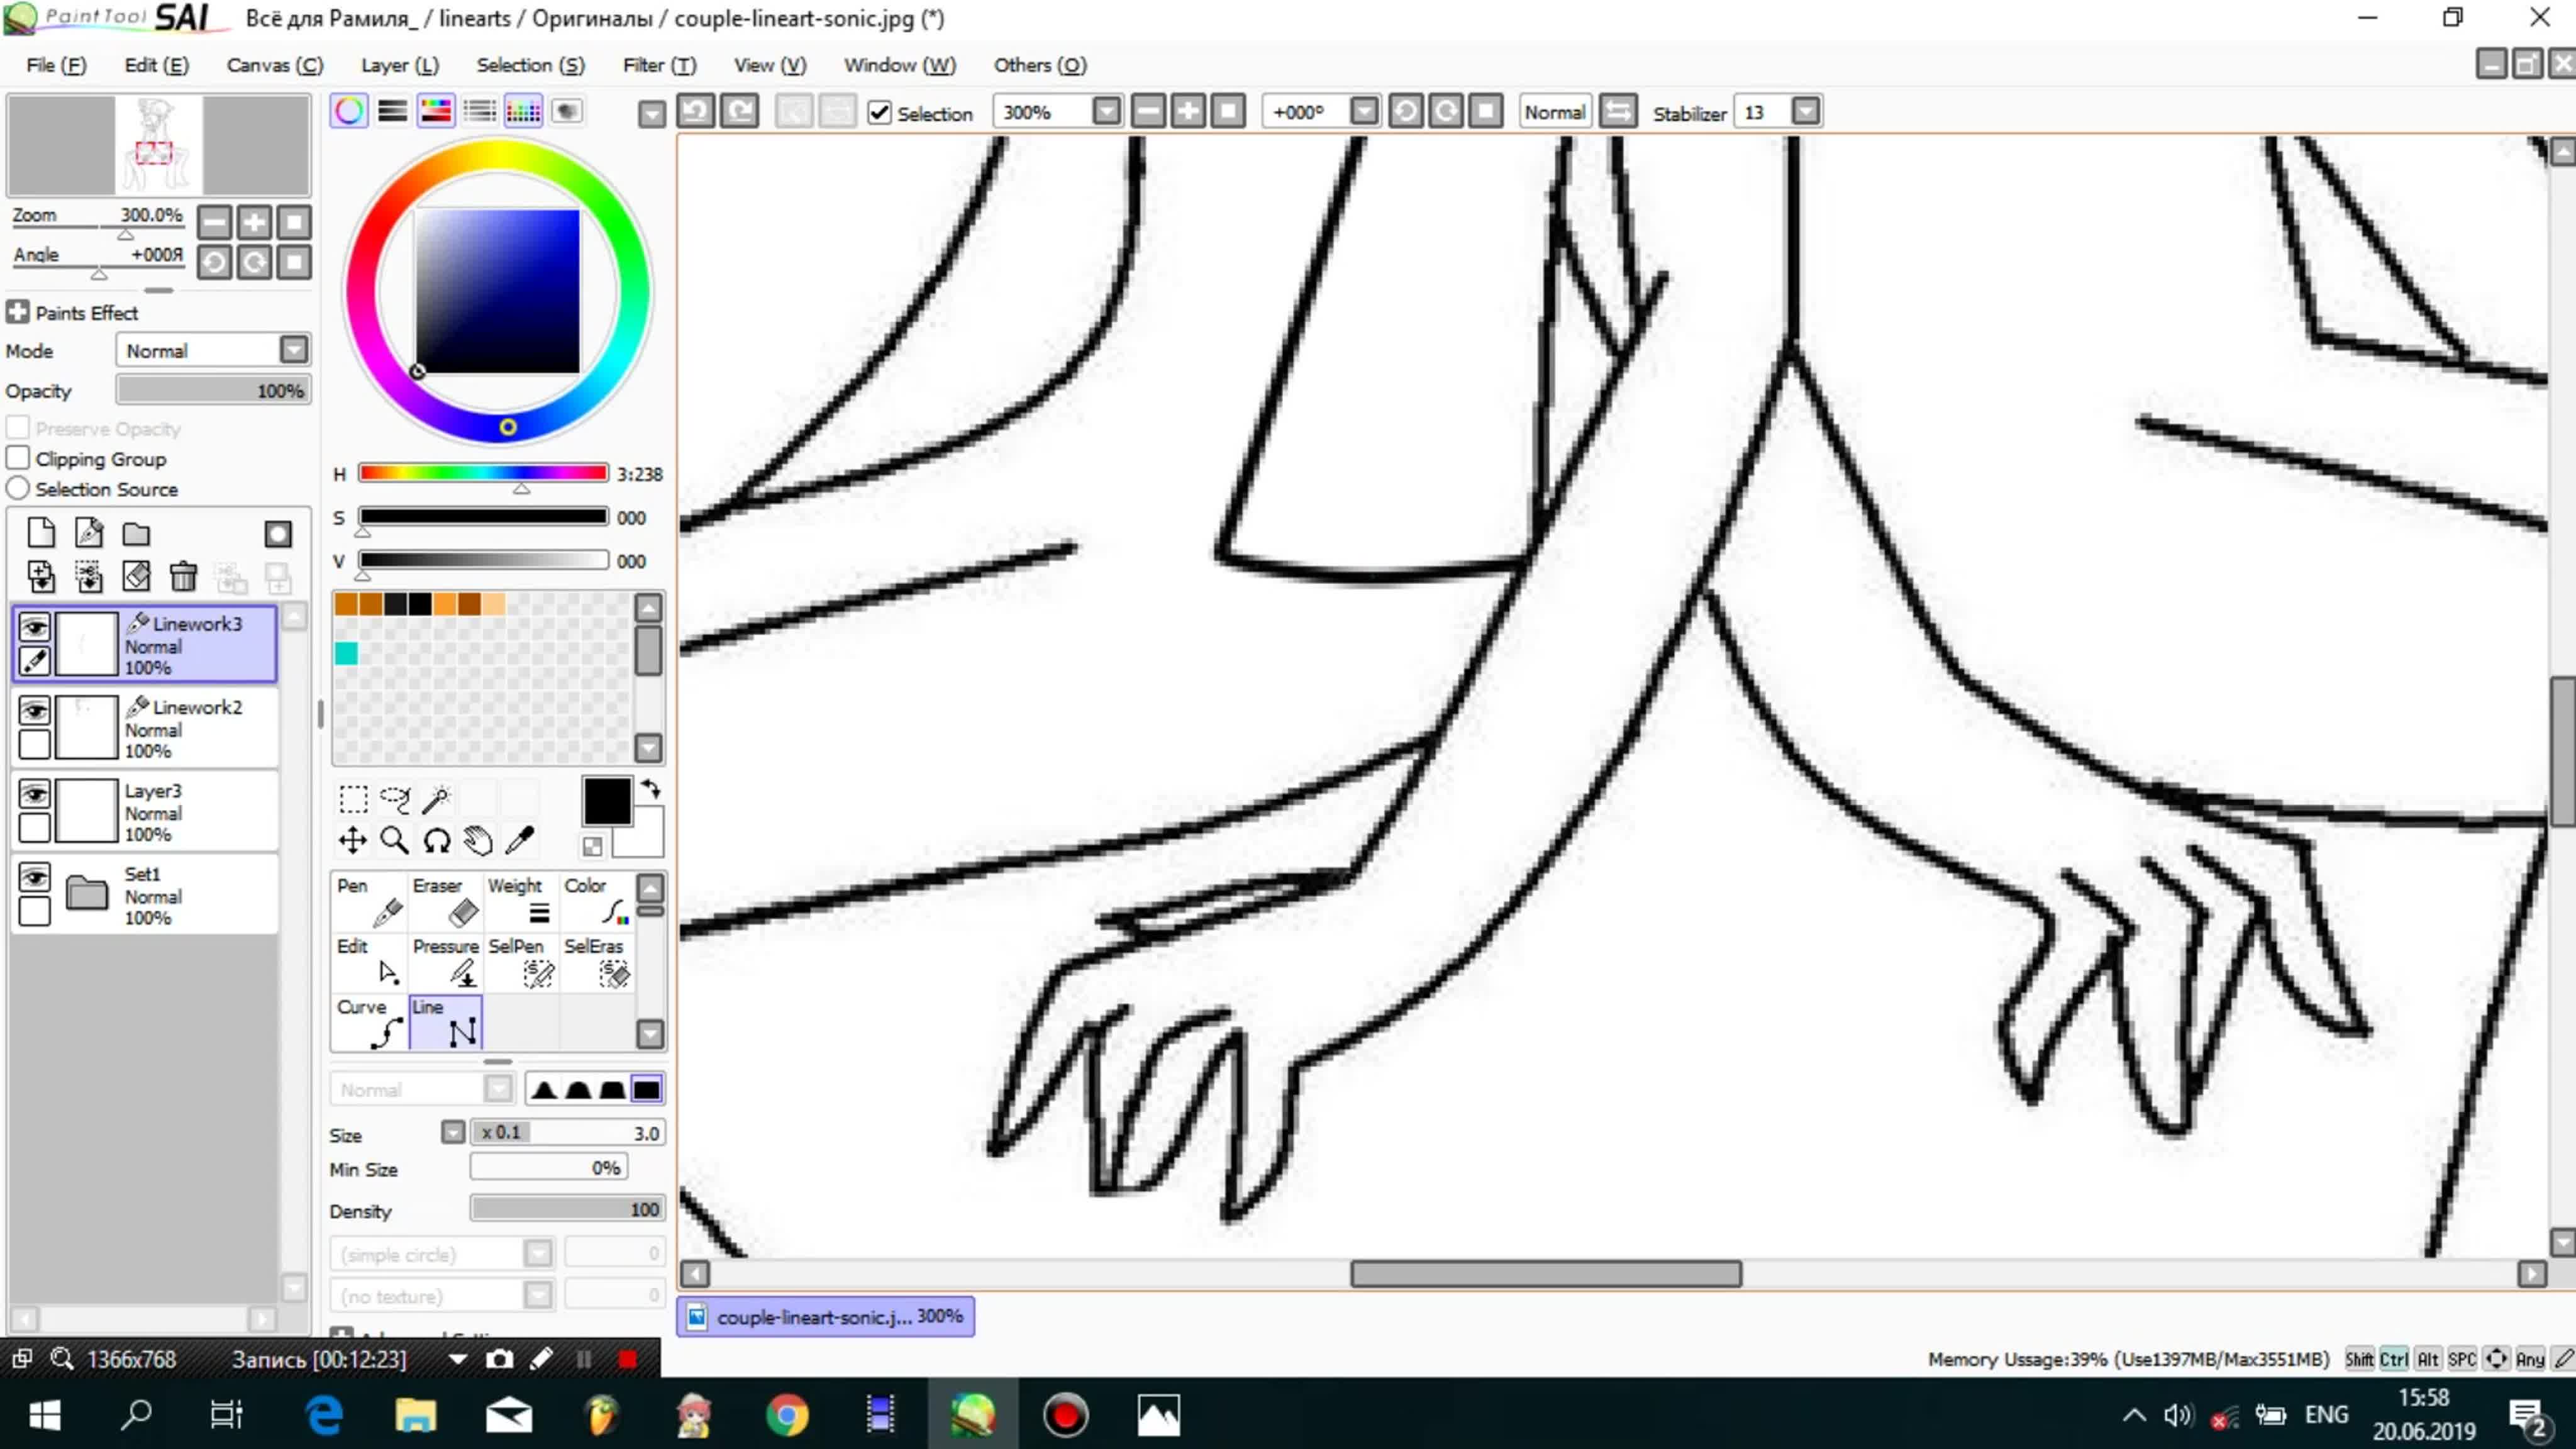This screenshot has height=1449, width=2576.
Task: Pick the move layer tool
Action: point(353,841)
